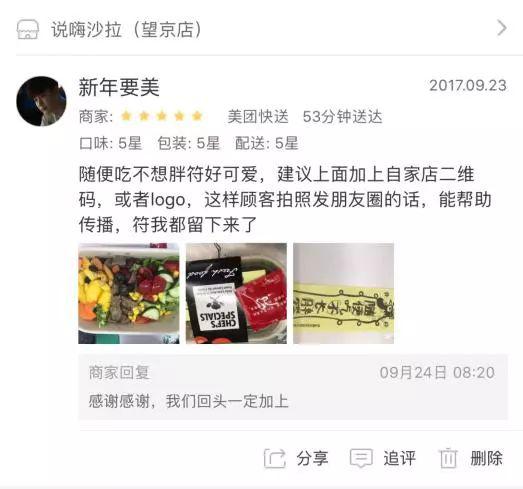This screenshot has width=523, height=489.
Task: Tap the review date 2017.09.23
Action: (468, 85)
